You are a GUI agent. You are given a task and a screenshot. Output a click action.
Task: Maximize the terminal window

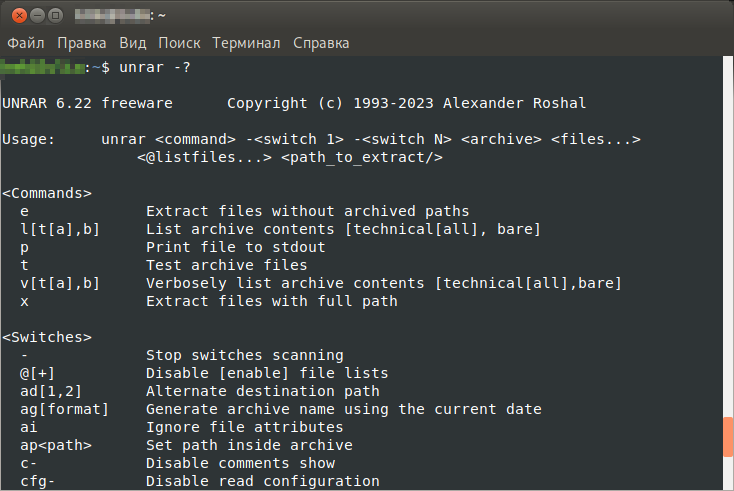[55, 16]
